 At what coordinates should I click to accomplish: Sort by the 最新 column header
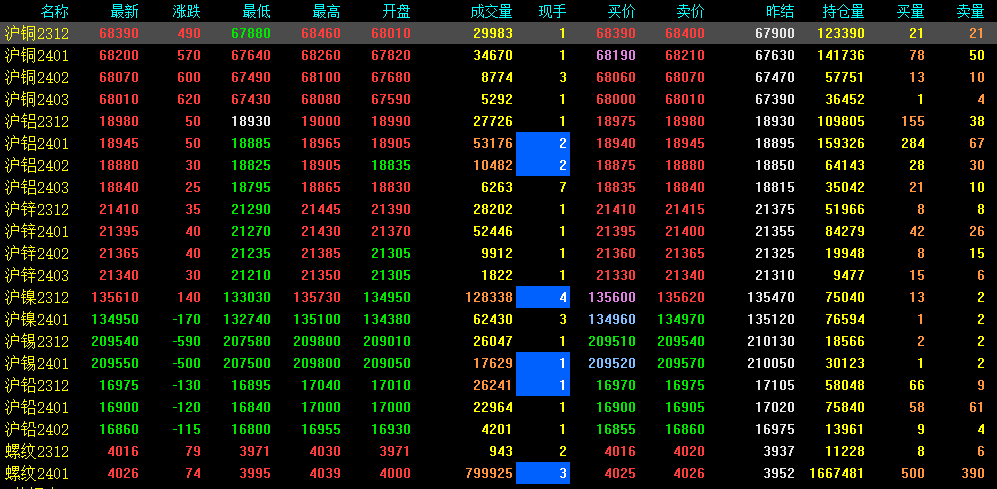pyautogui.click(x=125, y=11)
